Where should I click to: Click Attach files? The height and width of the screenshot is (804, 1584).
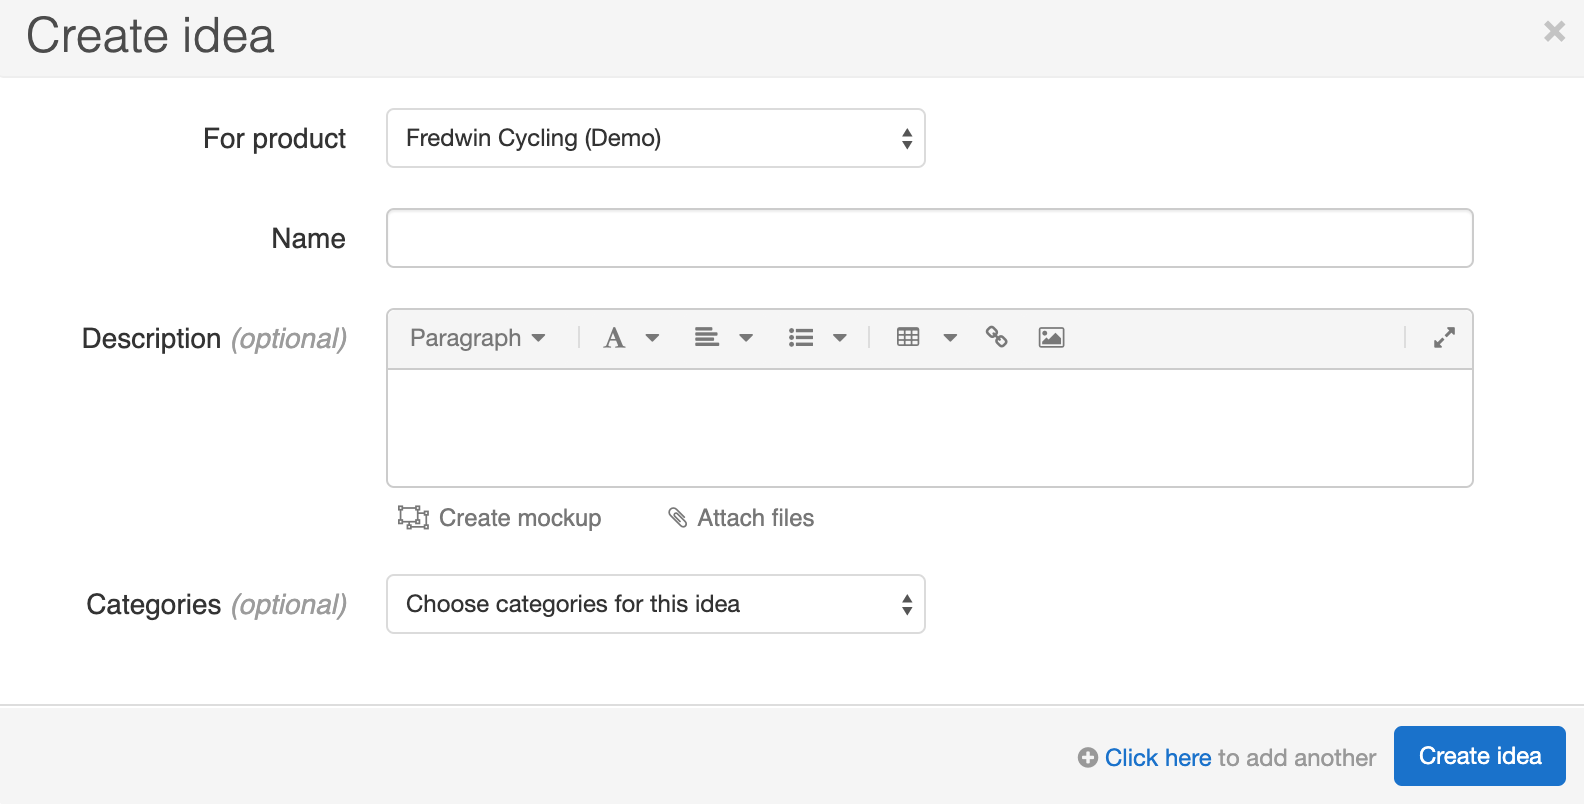(x=741, y=518)
